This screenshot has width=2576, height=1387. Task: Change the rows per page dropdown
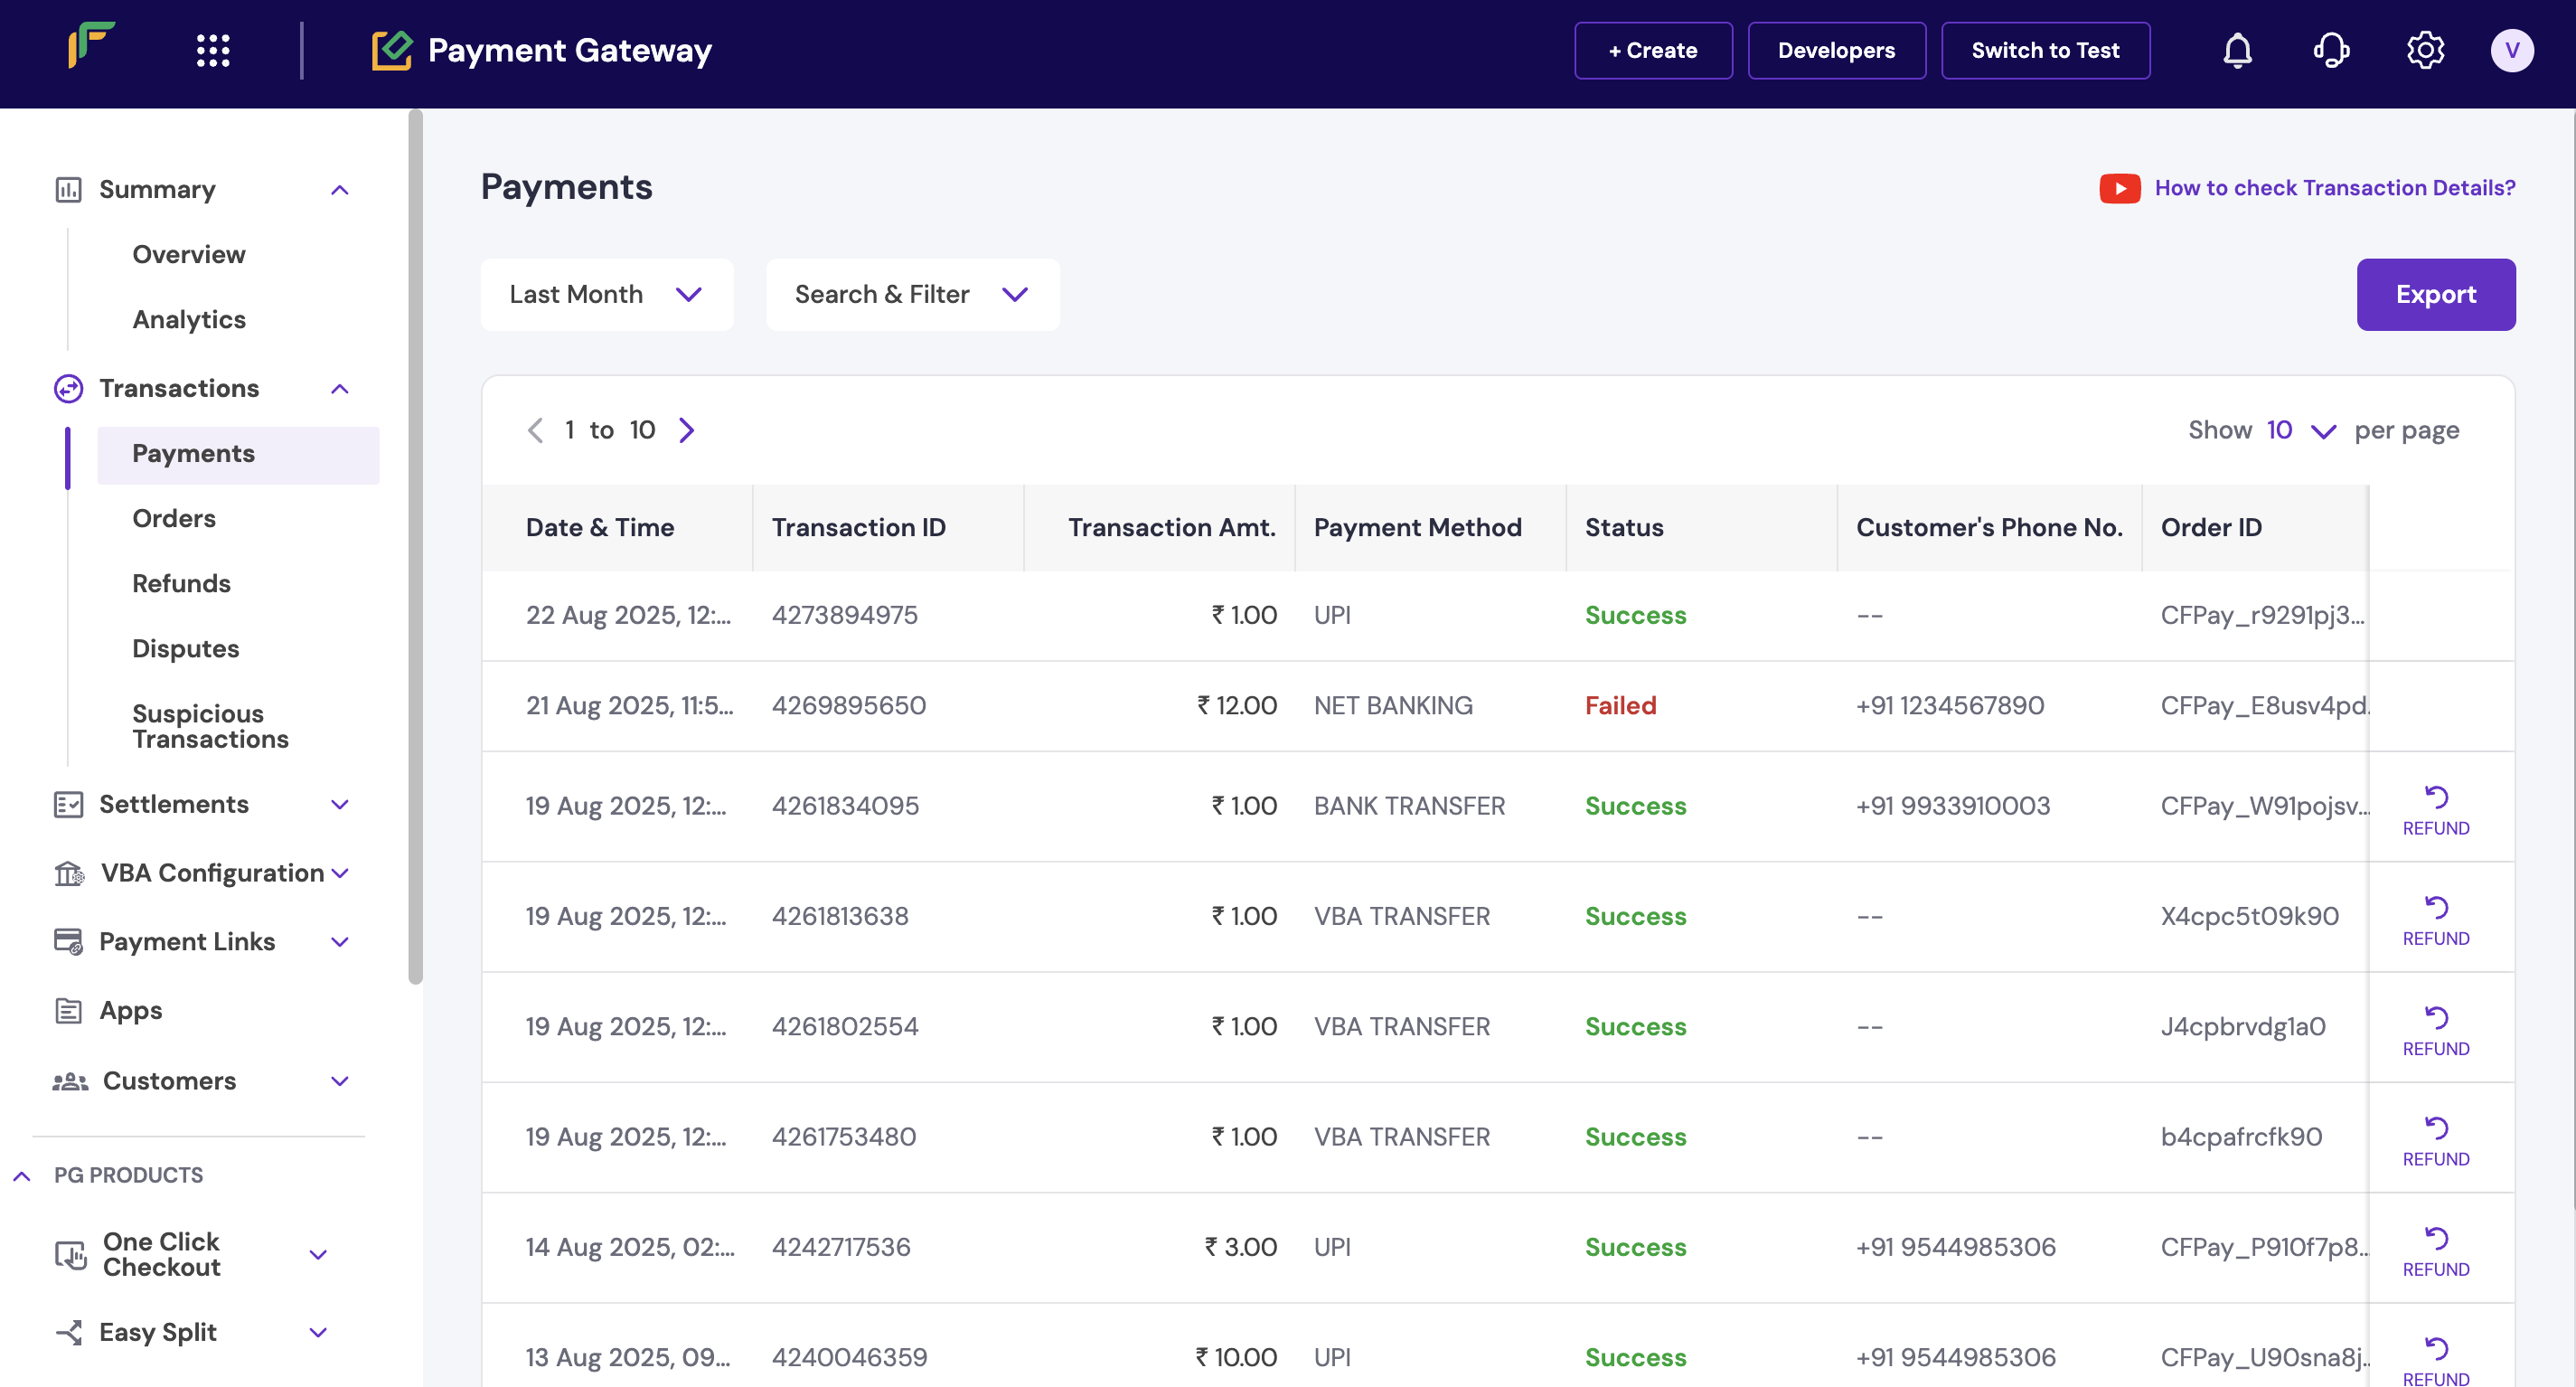[2300, 430]
